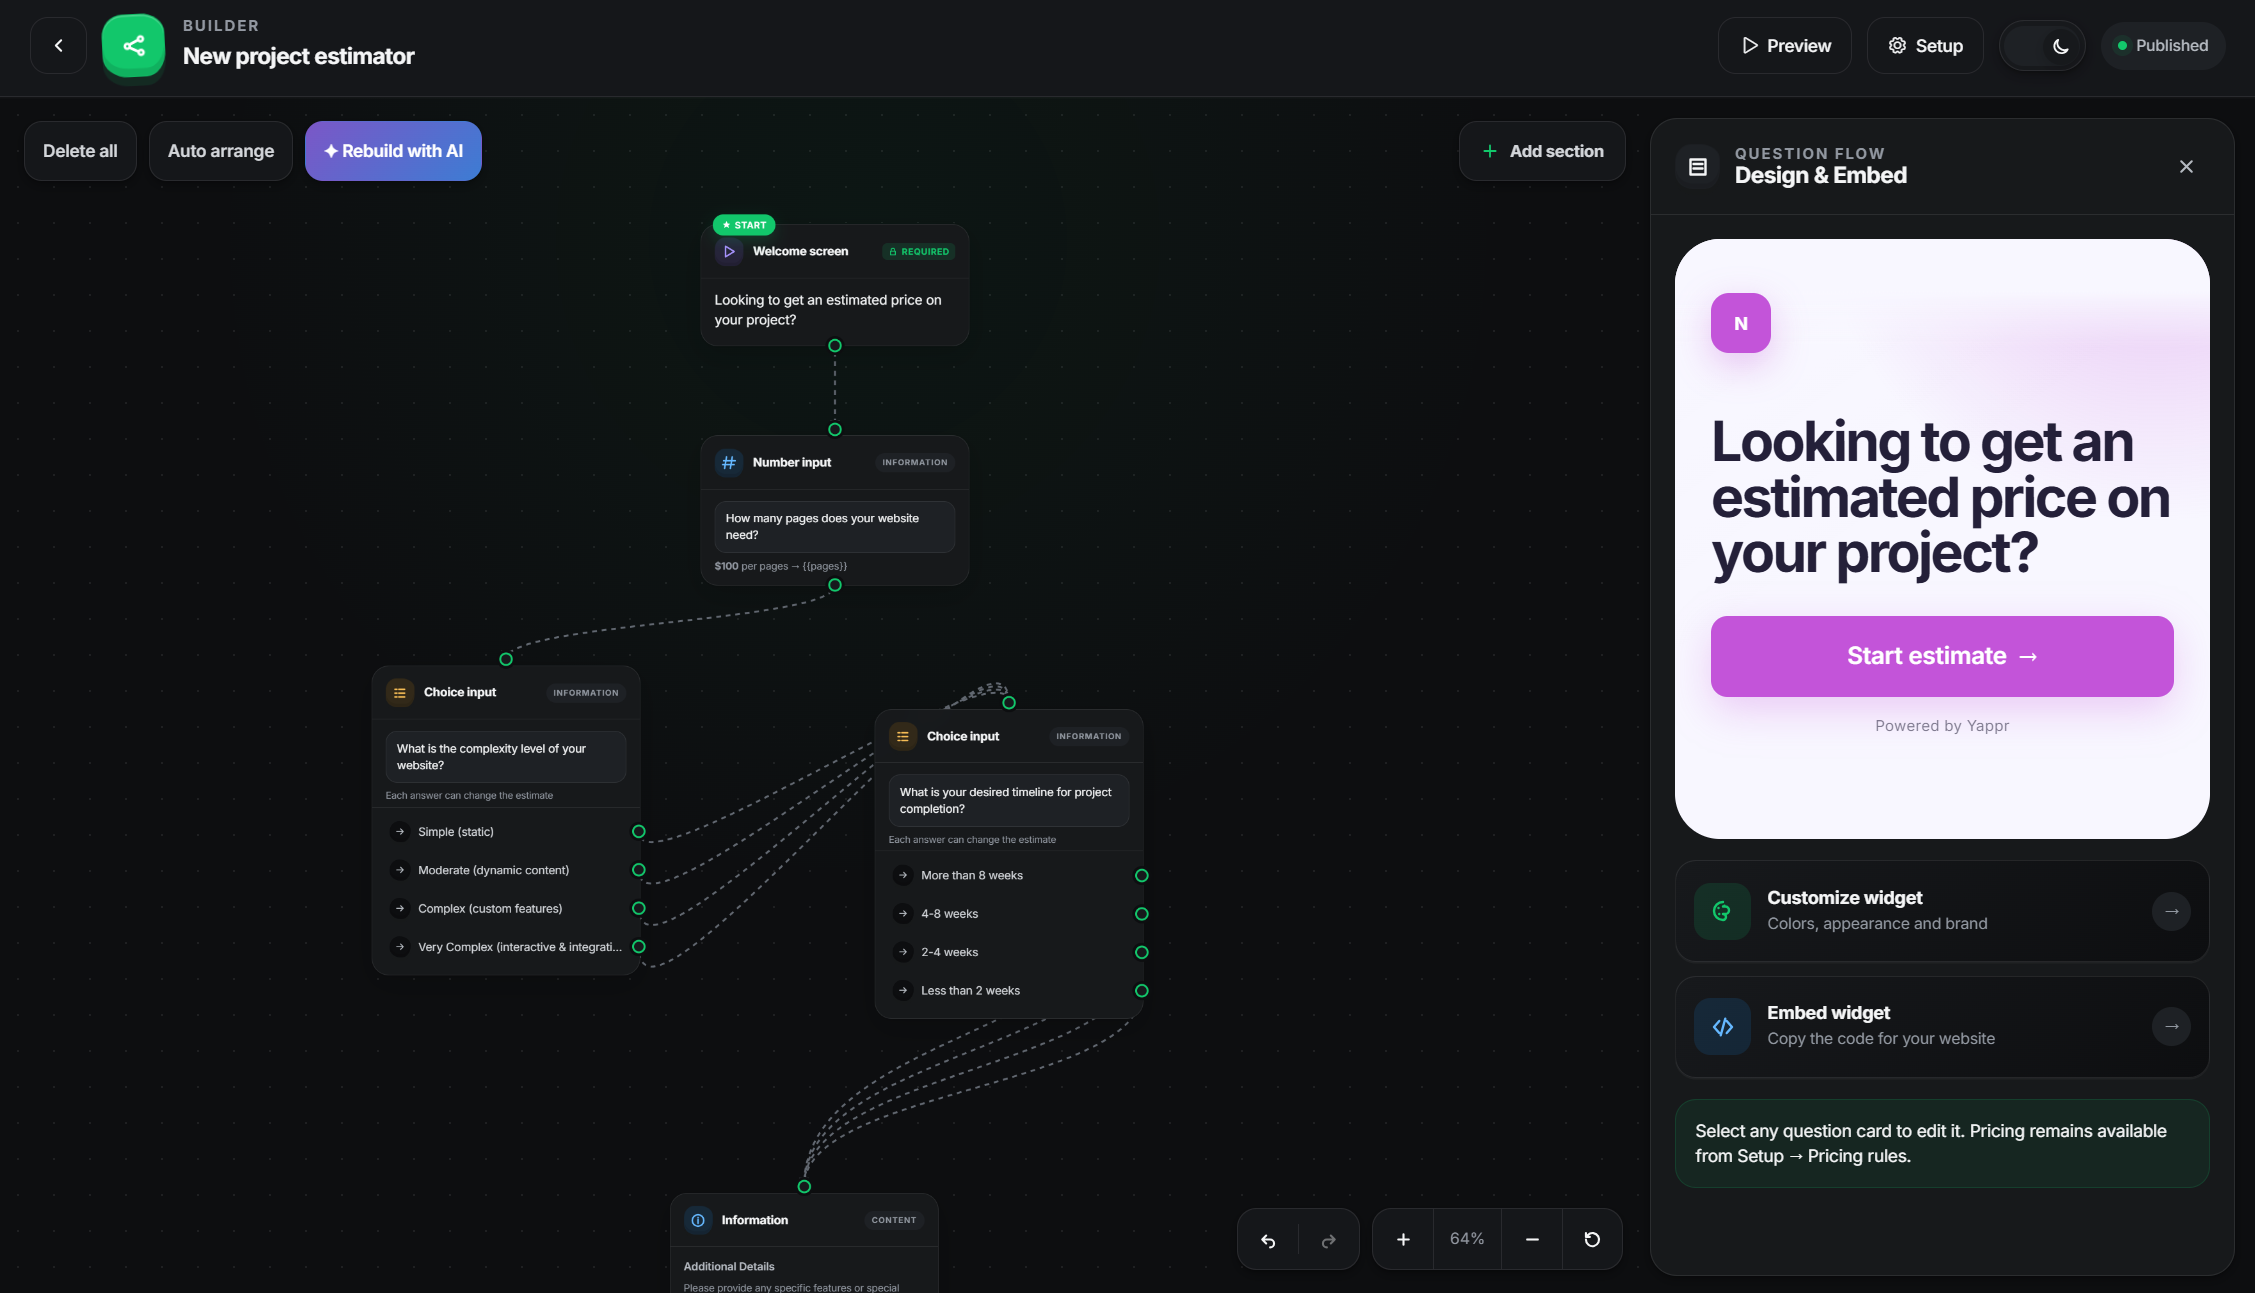This screenshot has width=2255, height=1293.
Task: Zoom in on the canvas
Action: pyautogui.click(x=1403, y=1240)
